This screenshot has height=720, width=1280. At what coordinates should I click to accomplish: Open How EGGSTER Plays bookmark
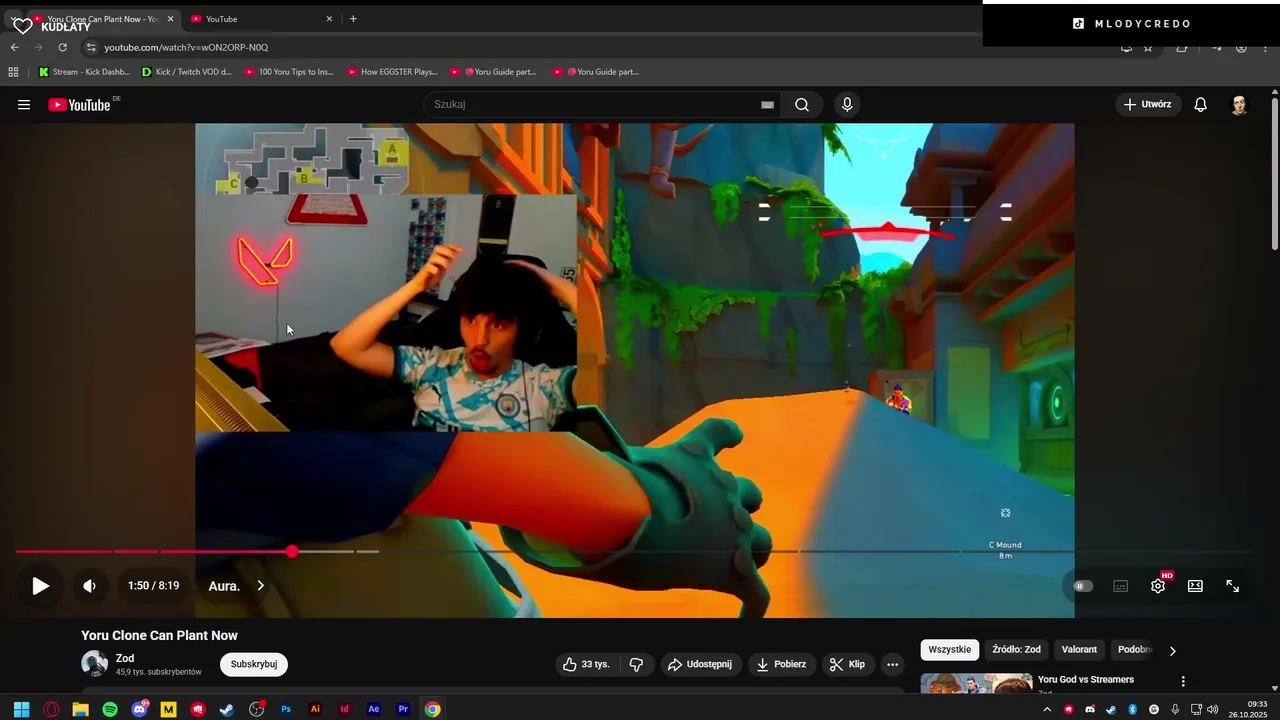click(x=392, y=72)
